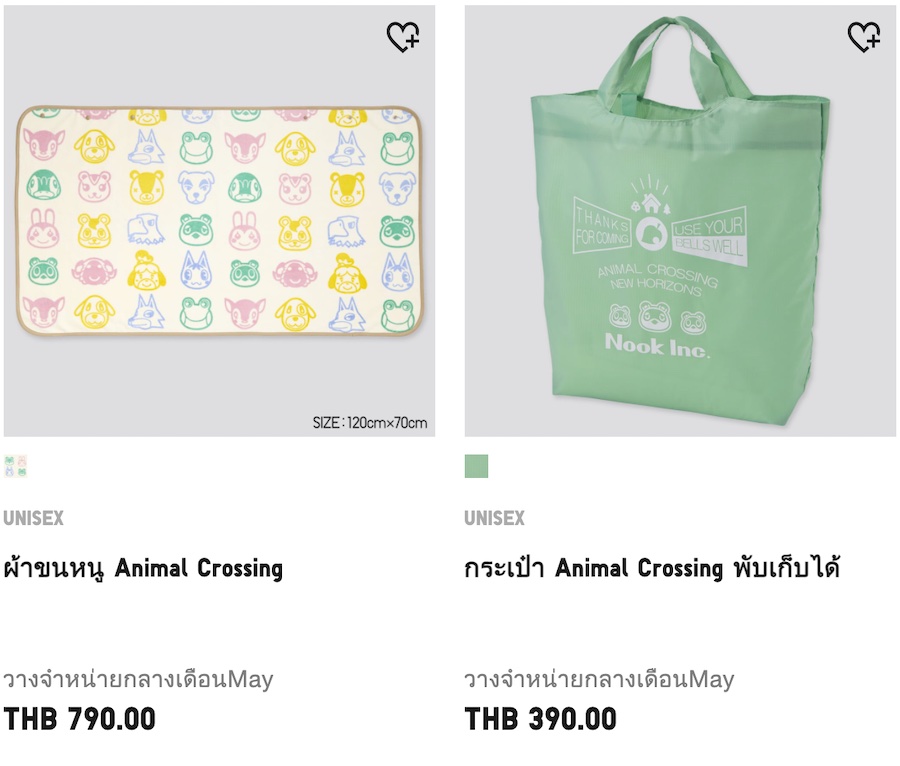Click the SIZE: 120cm×70cm caption
The width and height of the screenshot is (900, 766).
click(x=370, y=423)
